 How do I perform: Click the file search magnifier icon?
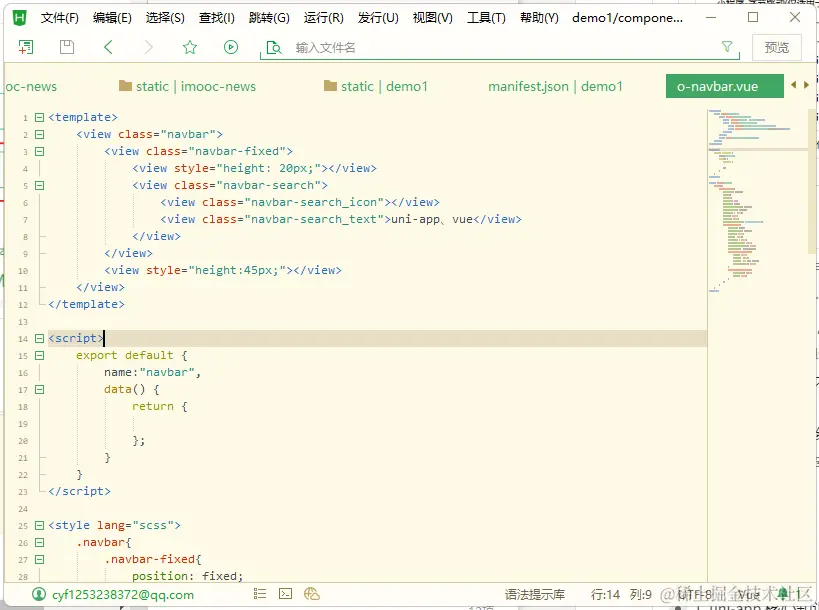274,48
